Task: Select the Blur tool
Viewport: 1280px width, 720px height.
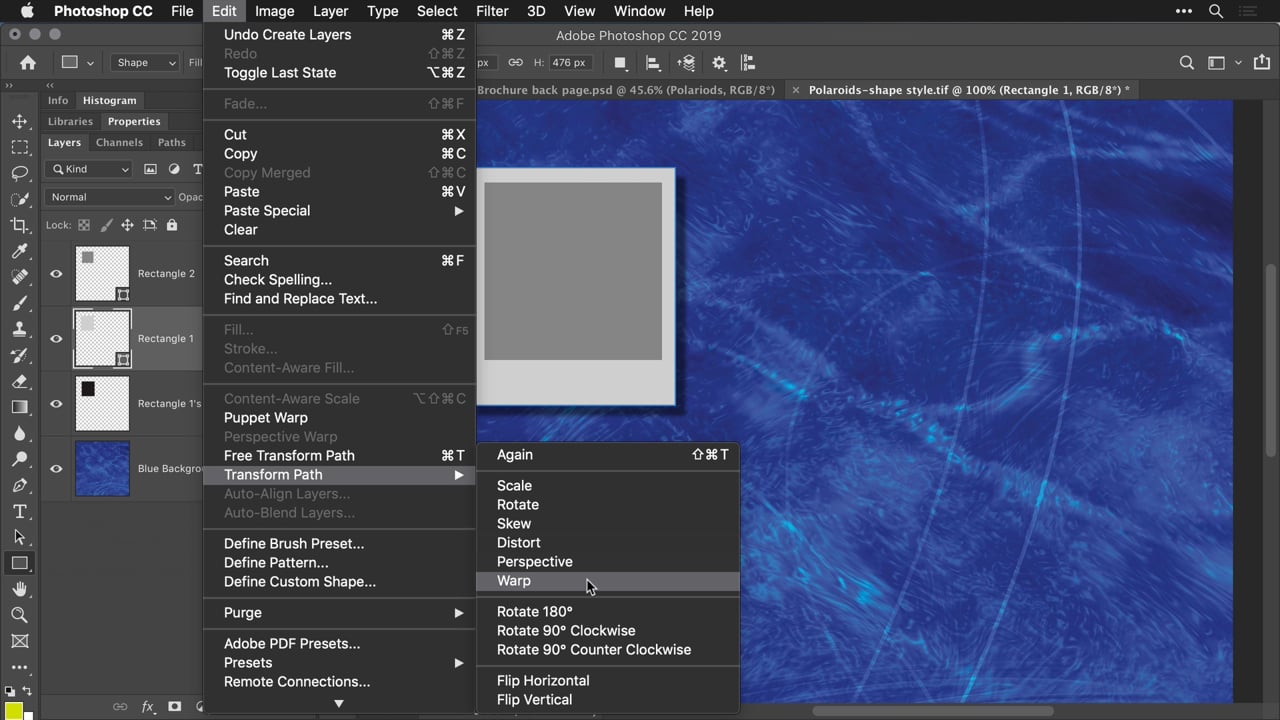Action: point(19,433)
